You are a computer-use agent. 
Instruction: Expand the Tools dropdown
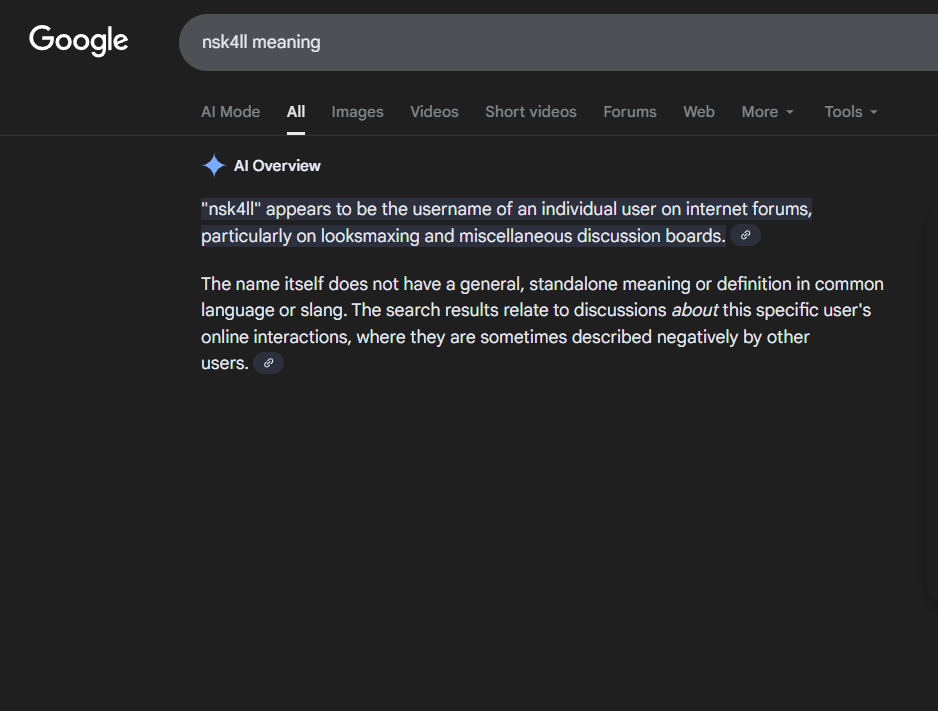tap(851, 112)
